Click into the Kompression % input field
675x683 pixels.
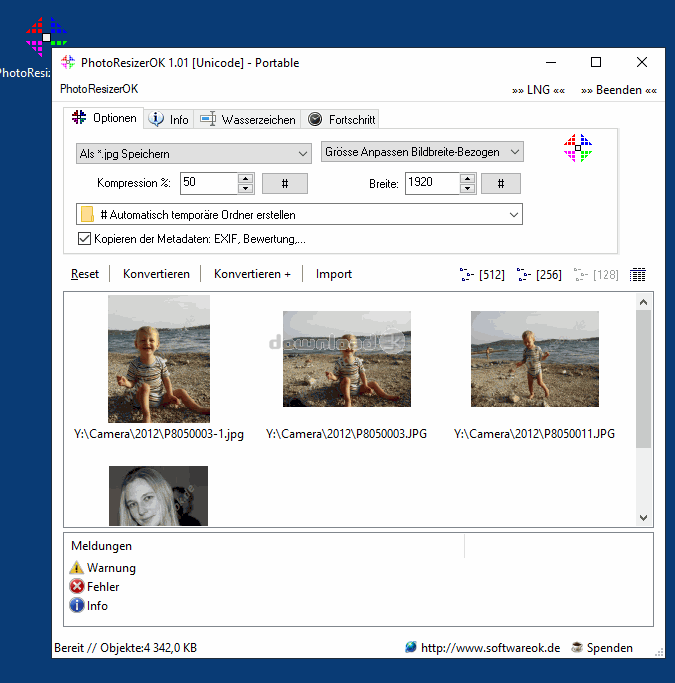coord(209,183)
